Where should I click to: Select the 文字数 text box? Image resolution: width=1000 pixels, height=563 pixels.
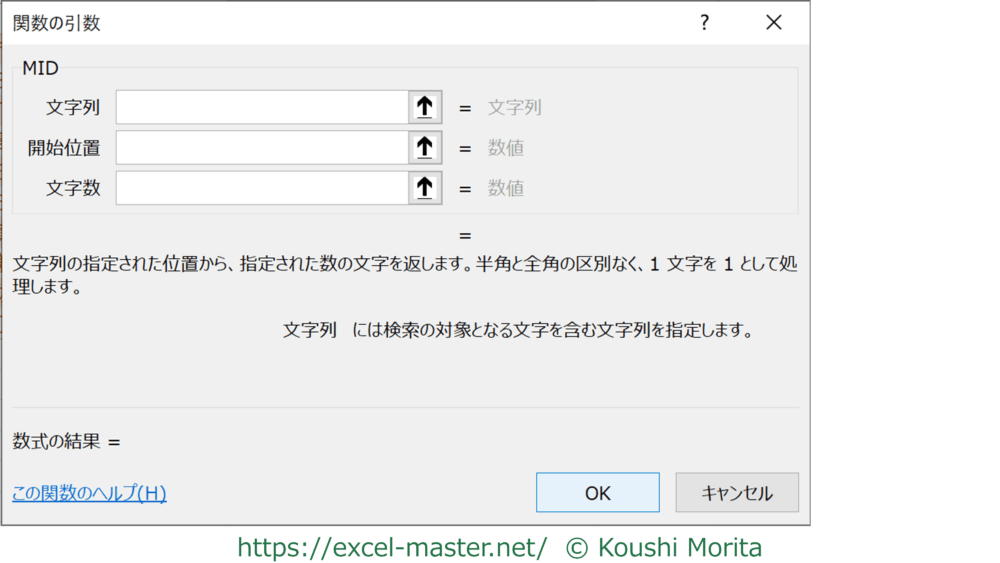coord(262,188)
